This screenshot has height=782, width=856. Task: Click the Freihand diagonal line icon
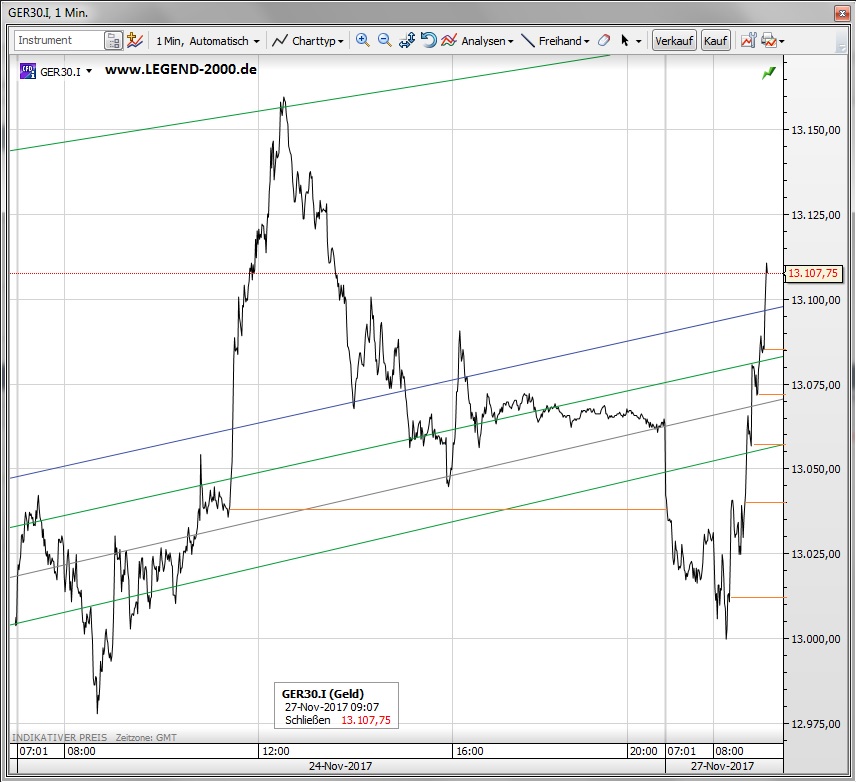528,40
